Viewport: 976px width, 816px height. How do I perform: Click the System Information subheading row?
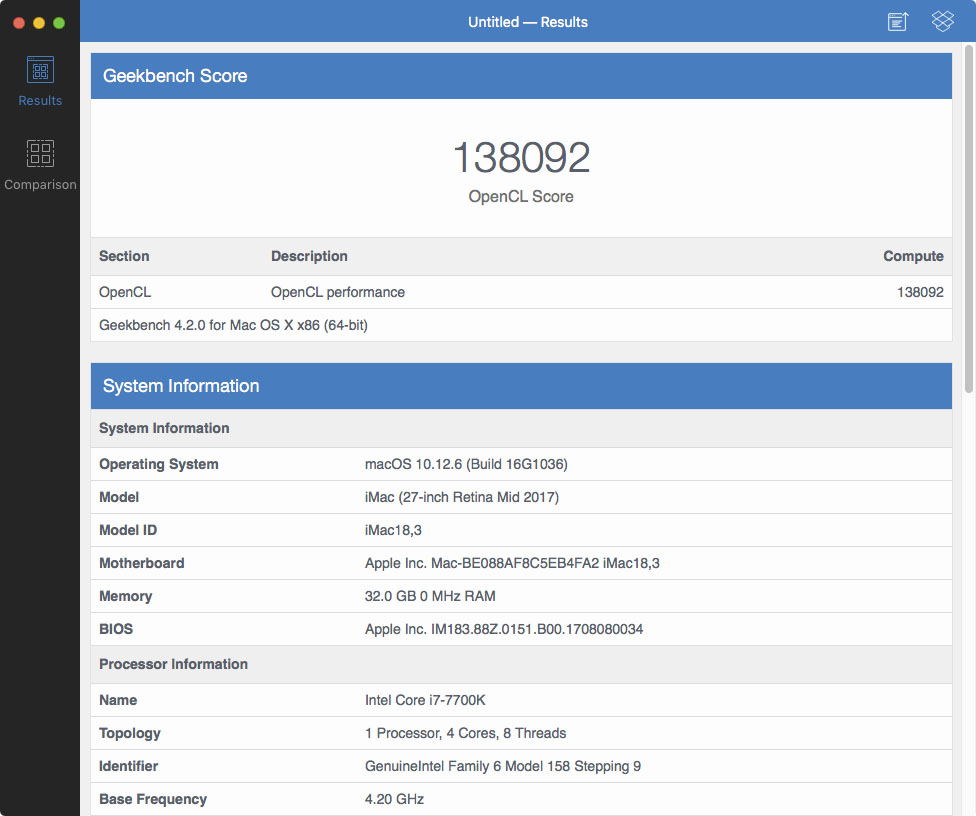[x=521, y=428]
